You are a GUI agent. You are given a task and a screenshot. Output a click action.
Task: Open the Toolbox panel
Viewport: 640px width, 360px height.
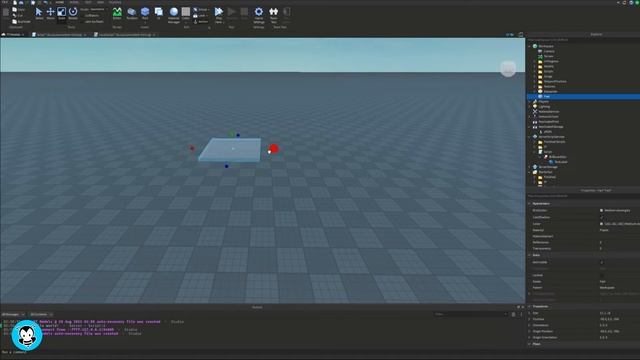click(131, 13)
